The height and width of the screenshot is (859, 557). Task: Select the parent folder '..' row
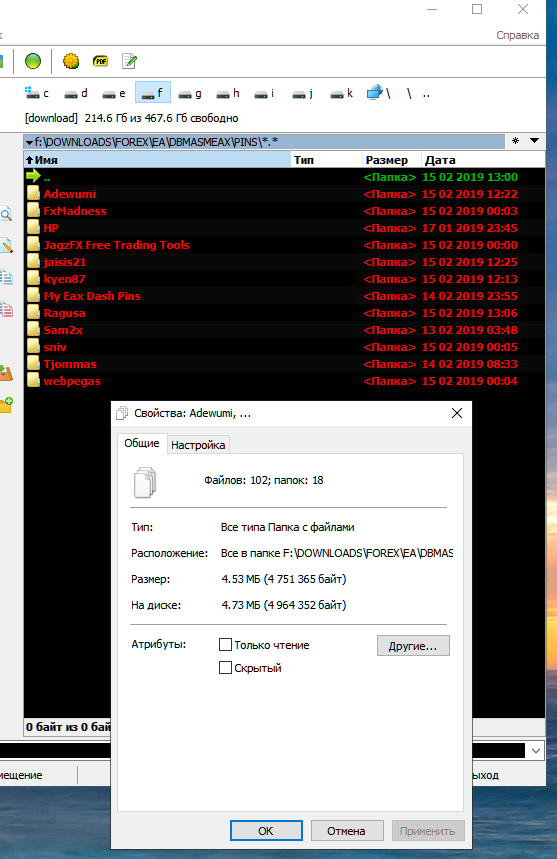tap(284, 177)
